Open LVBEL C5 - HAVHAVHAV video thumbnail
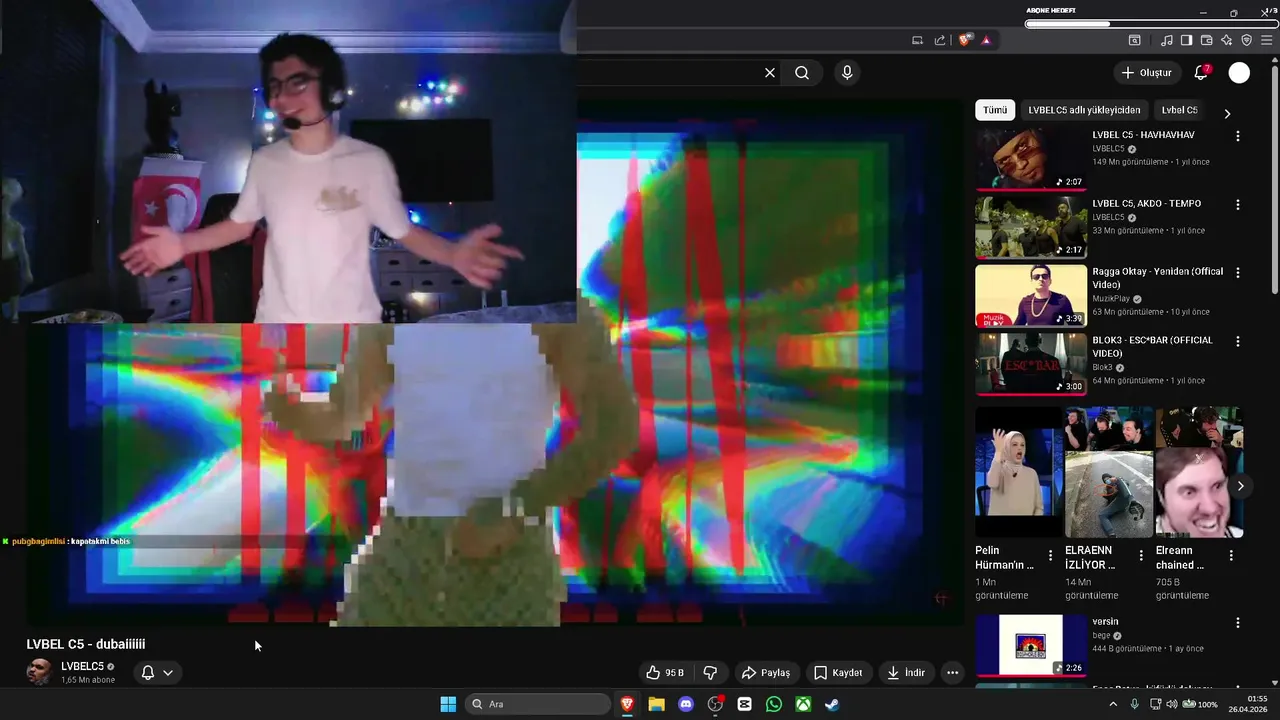The image size is (1280, 720). pyautogui.click(x=1031, y=159)
